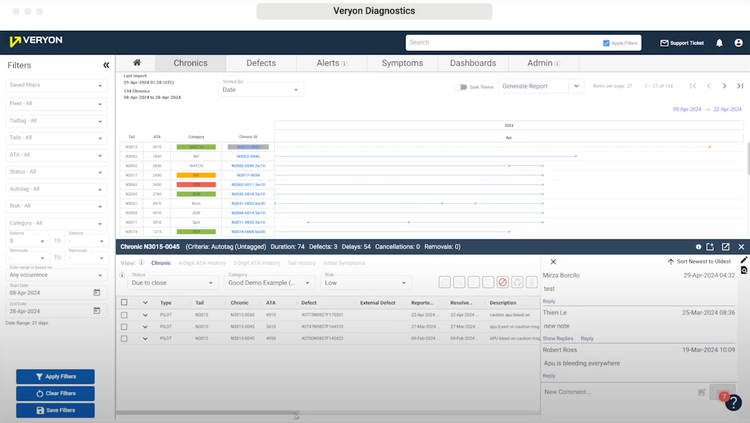Switch to the Defects tab
Viewport: 750px width, 423px height.
coord(261,63)
